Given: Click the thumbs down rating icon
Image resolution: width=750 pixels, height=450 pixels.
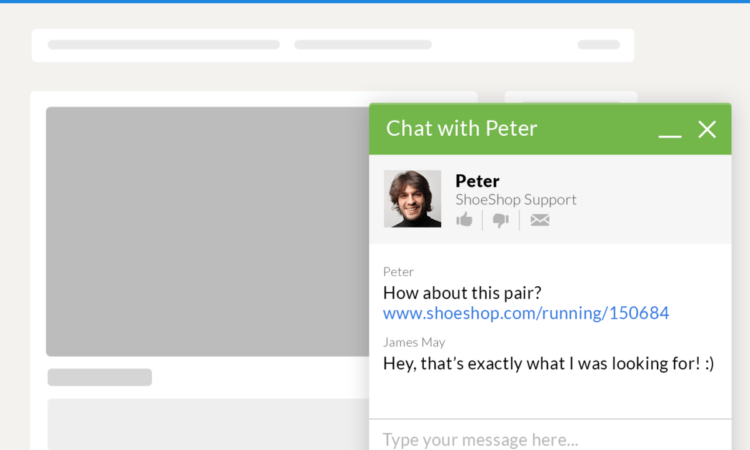Looking at the screenshot, I should (501, 220).
